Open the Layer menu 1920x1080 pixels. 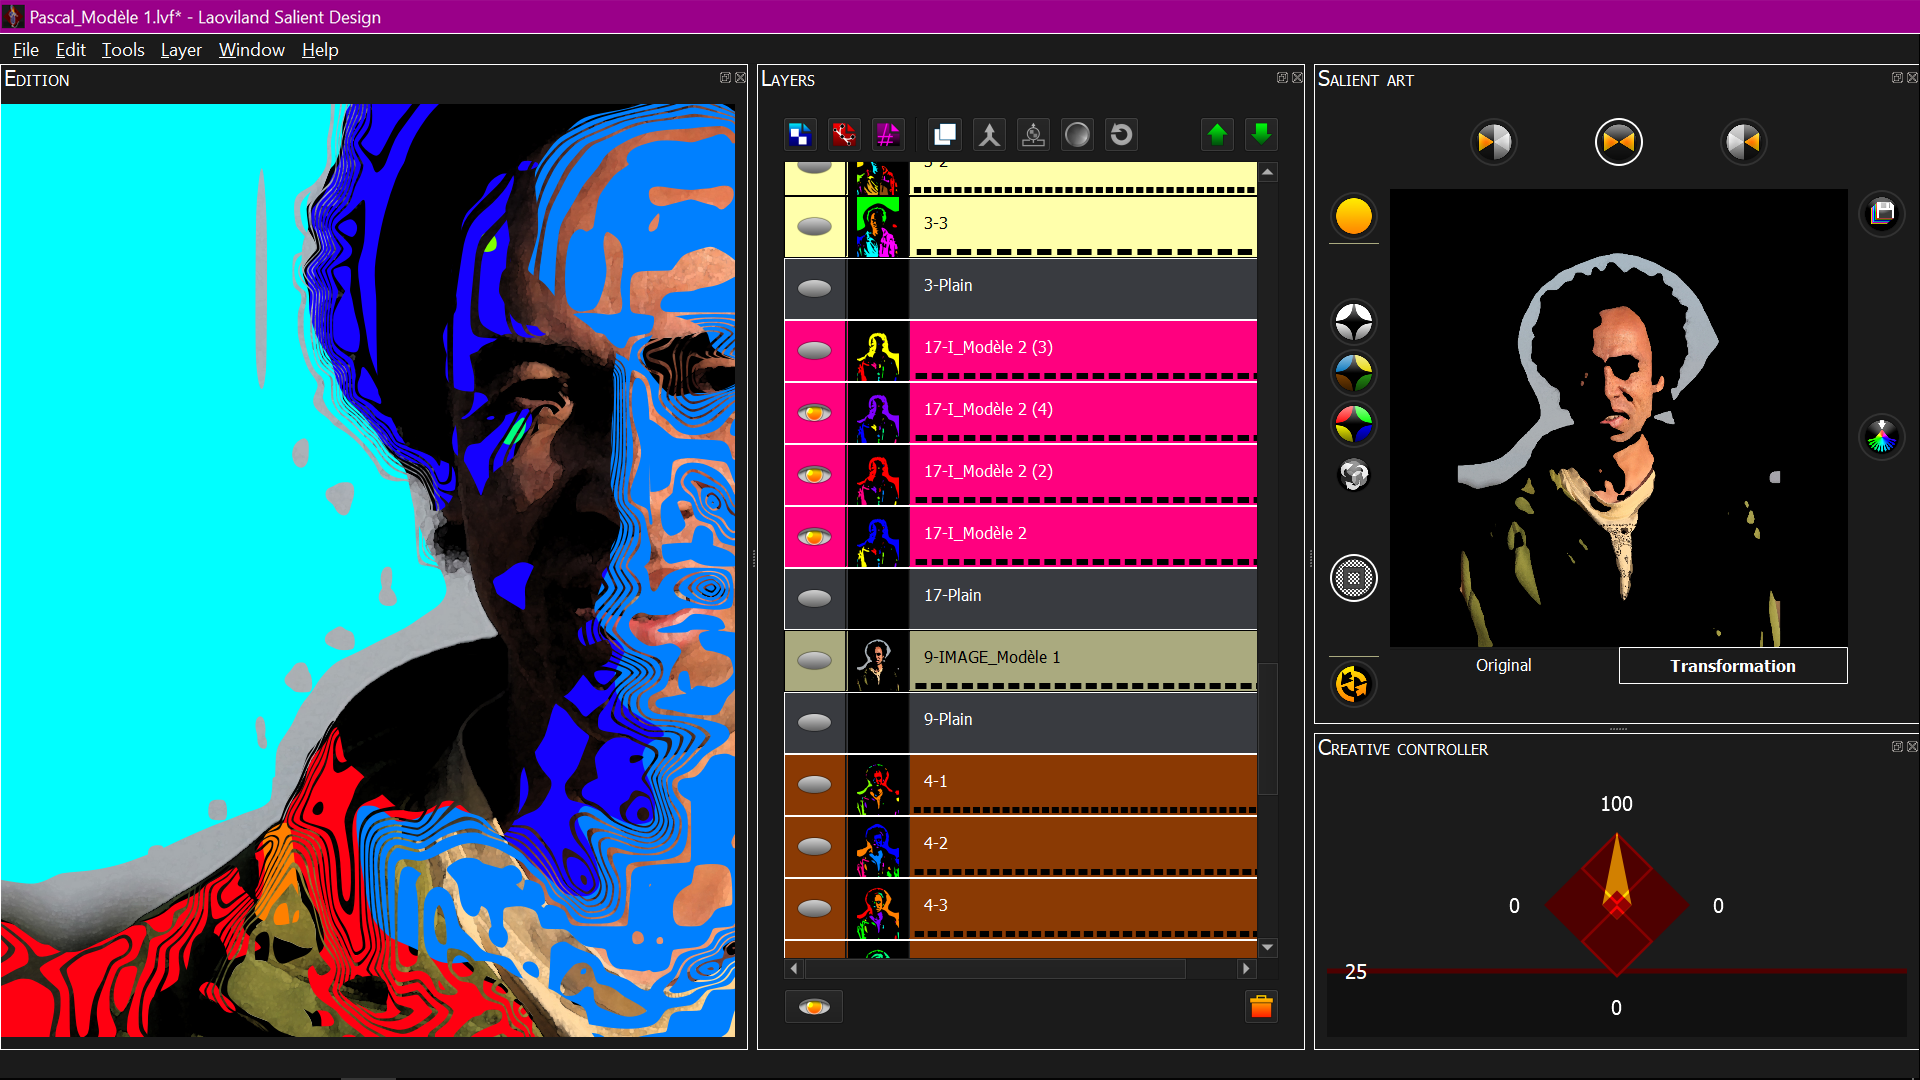tap(181, 50)
